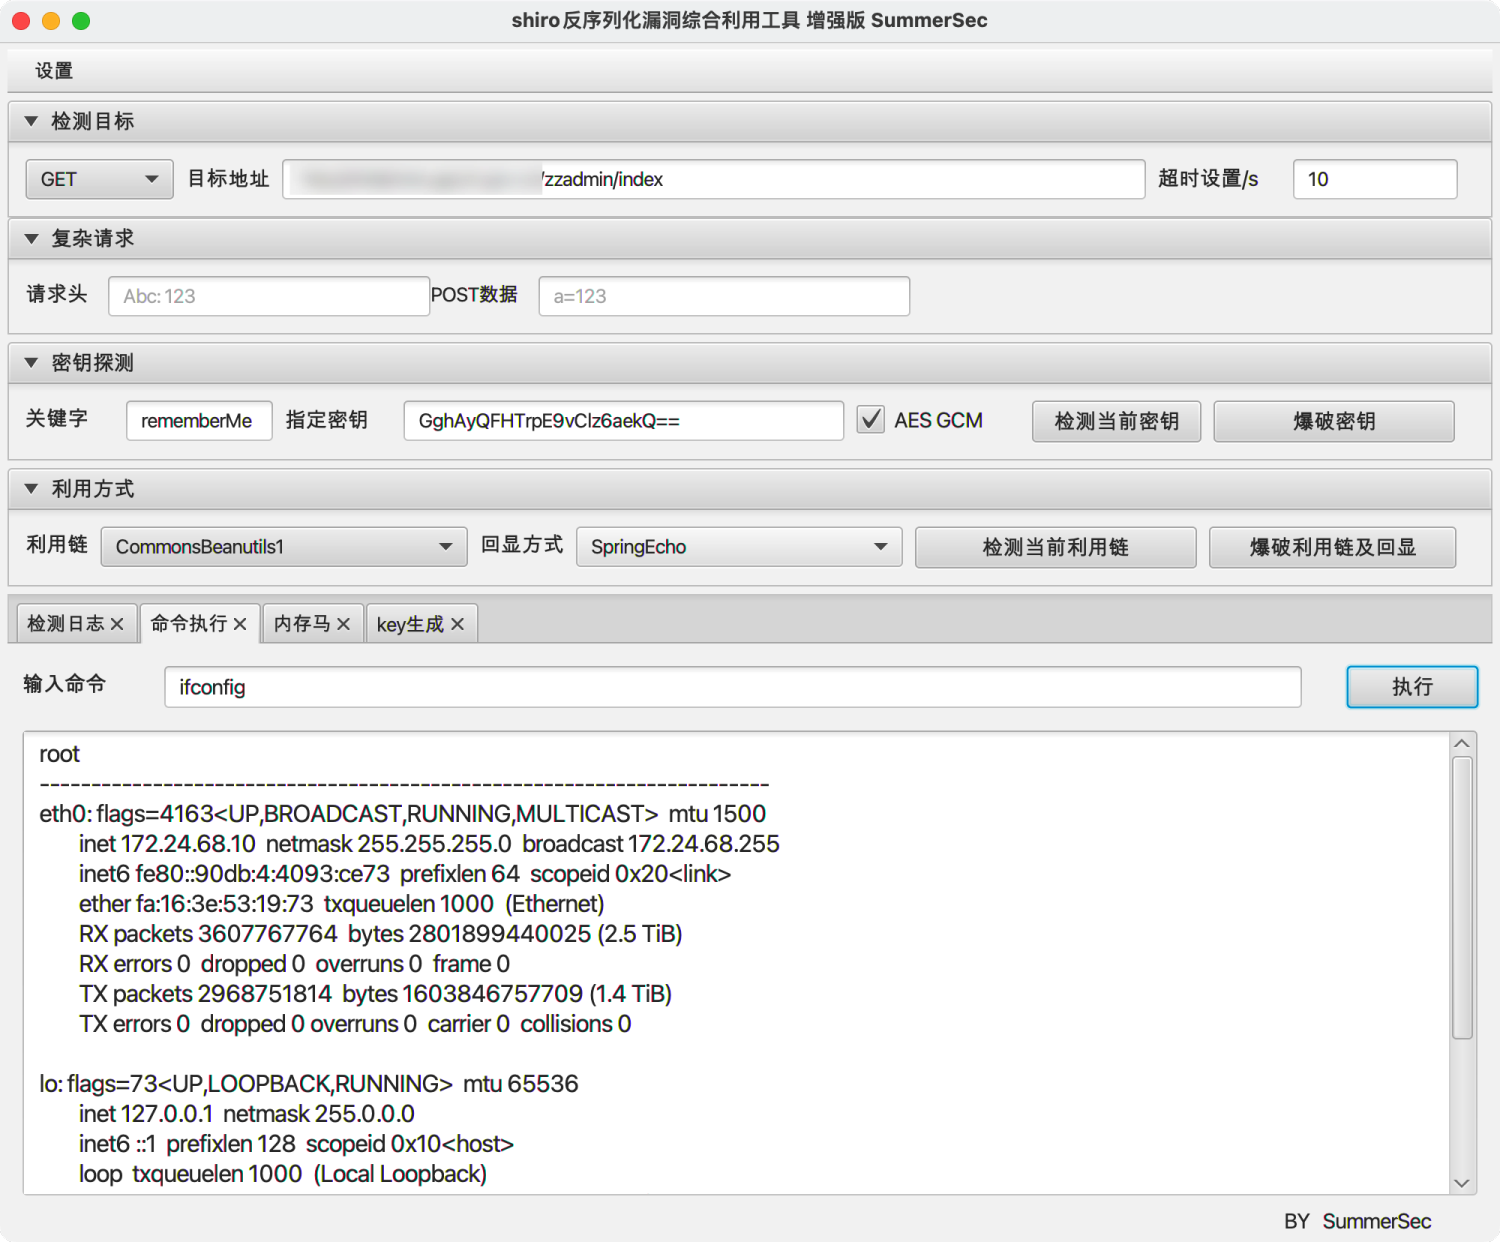This screenshot has width=1500, height=1242.
Task: Close the 命令执行 tab via X icon
Action: [240, 624]
